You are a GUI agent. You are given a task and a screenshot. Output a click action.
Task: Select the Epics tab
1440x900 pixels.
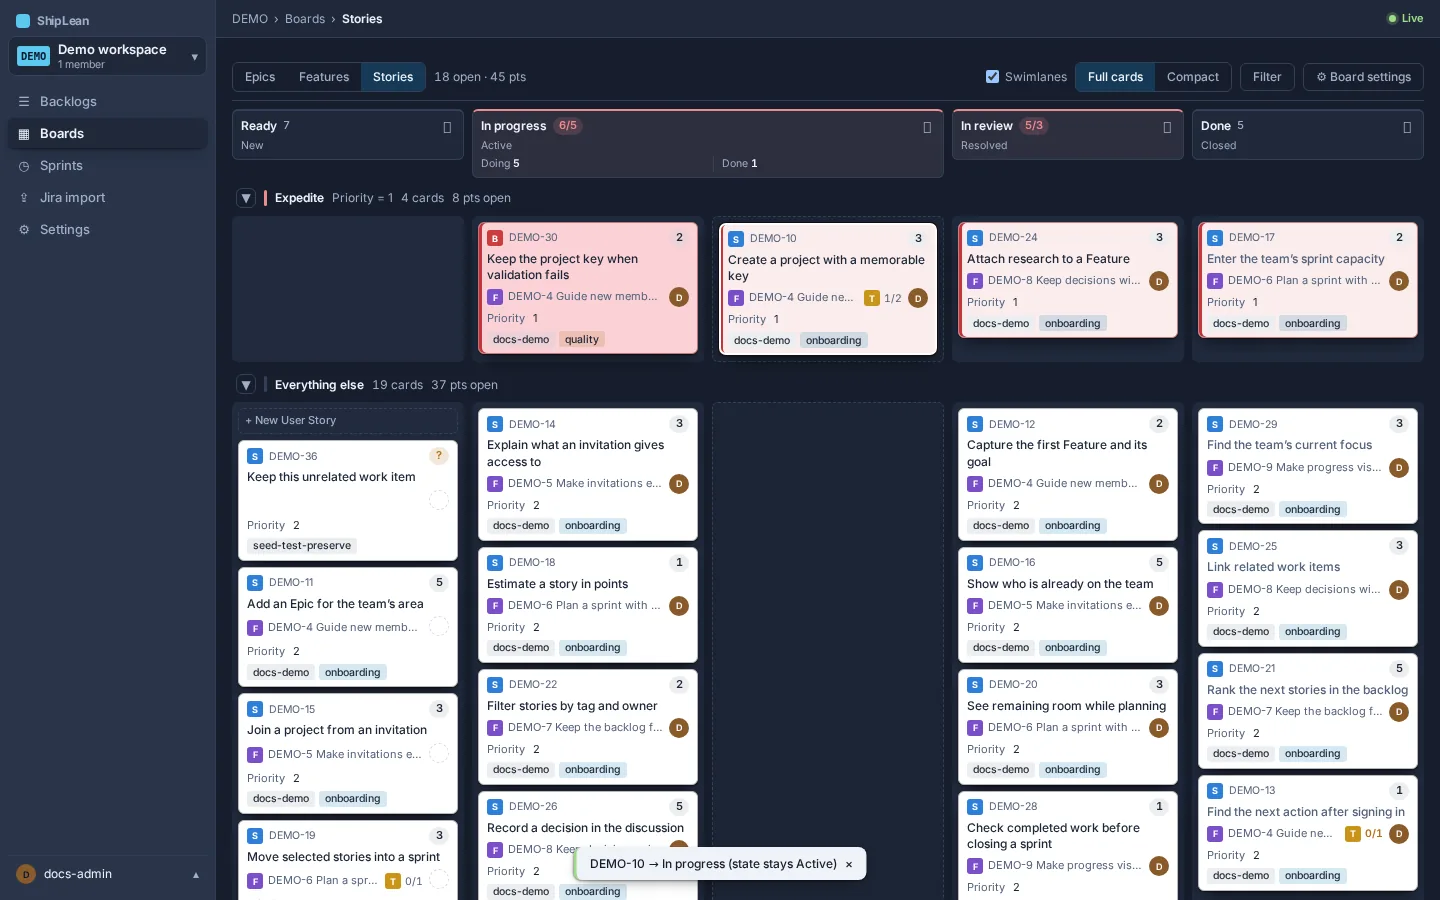tap(260, 77)
